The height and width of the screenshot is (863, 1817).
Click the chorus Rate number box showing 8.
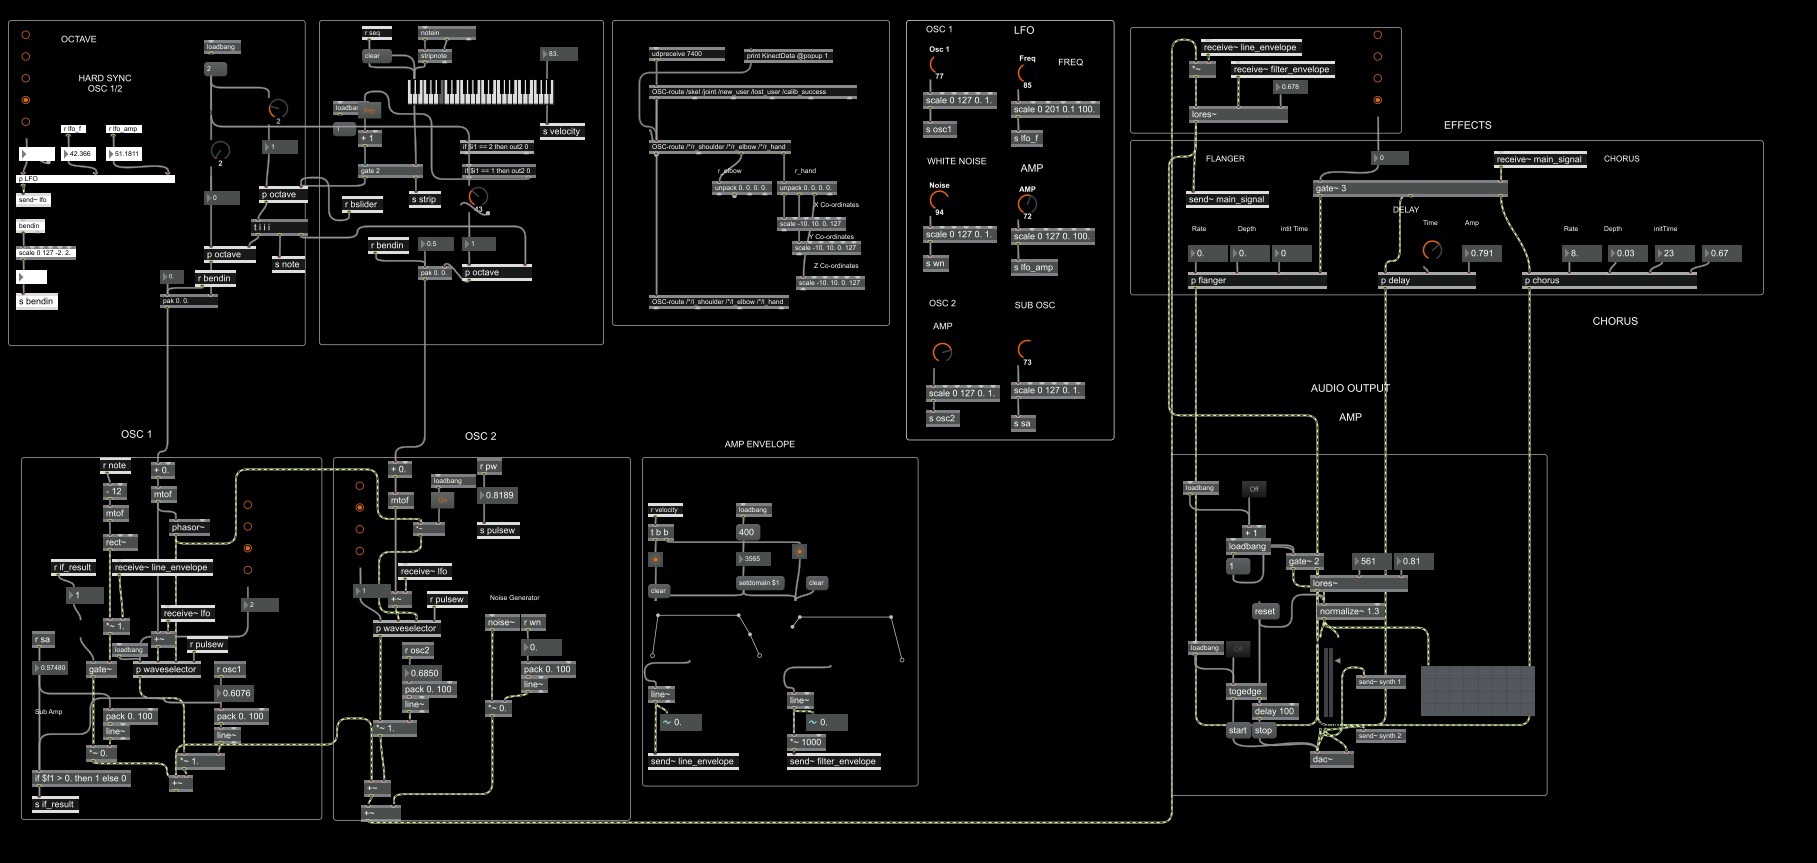pyautogui.click(x=1580, y=254)
